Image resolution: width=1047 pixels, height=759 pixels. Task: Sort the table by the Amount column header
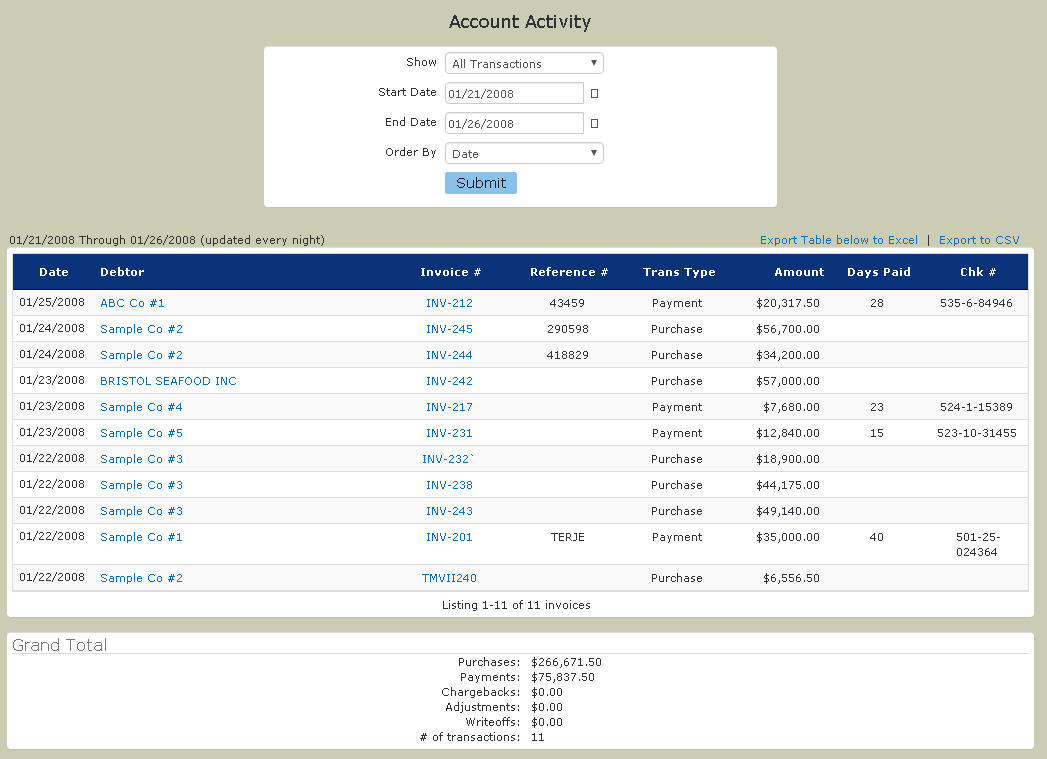coord(799,272)
